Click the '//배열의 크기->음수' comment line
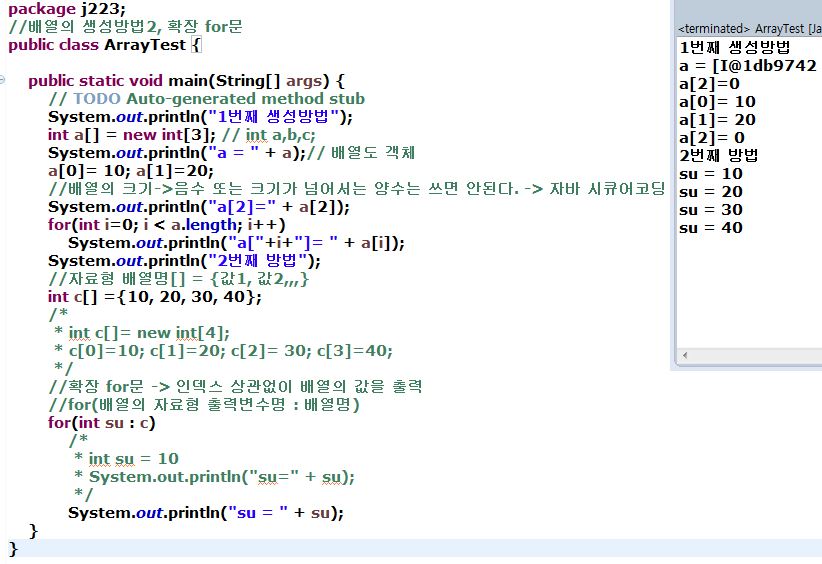The height and width of the screenshot is (564, 822). (356, 189)
